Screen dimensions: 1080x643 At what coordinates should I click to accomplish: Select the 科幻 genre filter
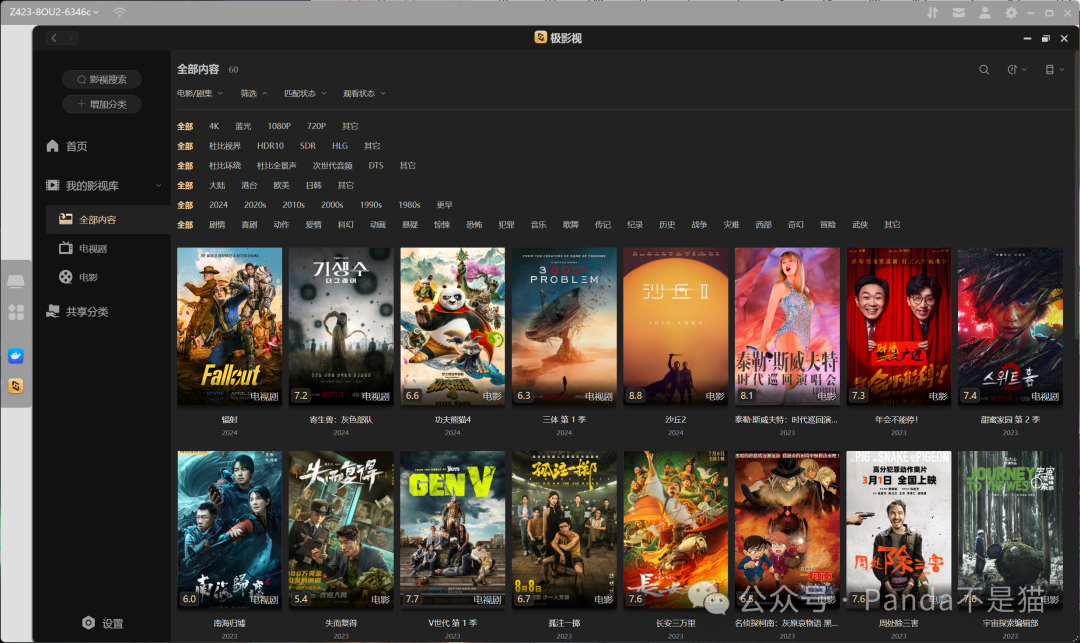[x=346, y=224]
